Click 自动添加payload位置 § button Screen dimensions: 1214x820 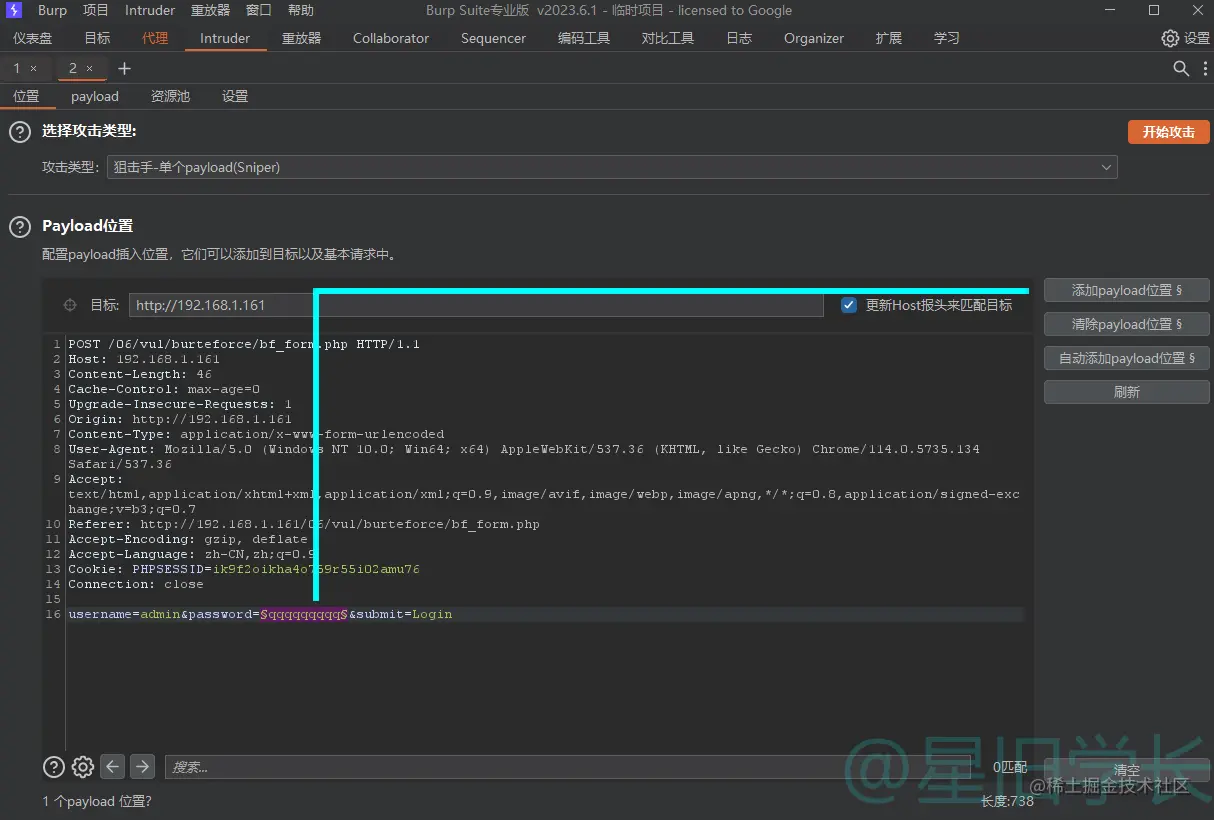coord(1126,358)
